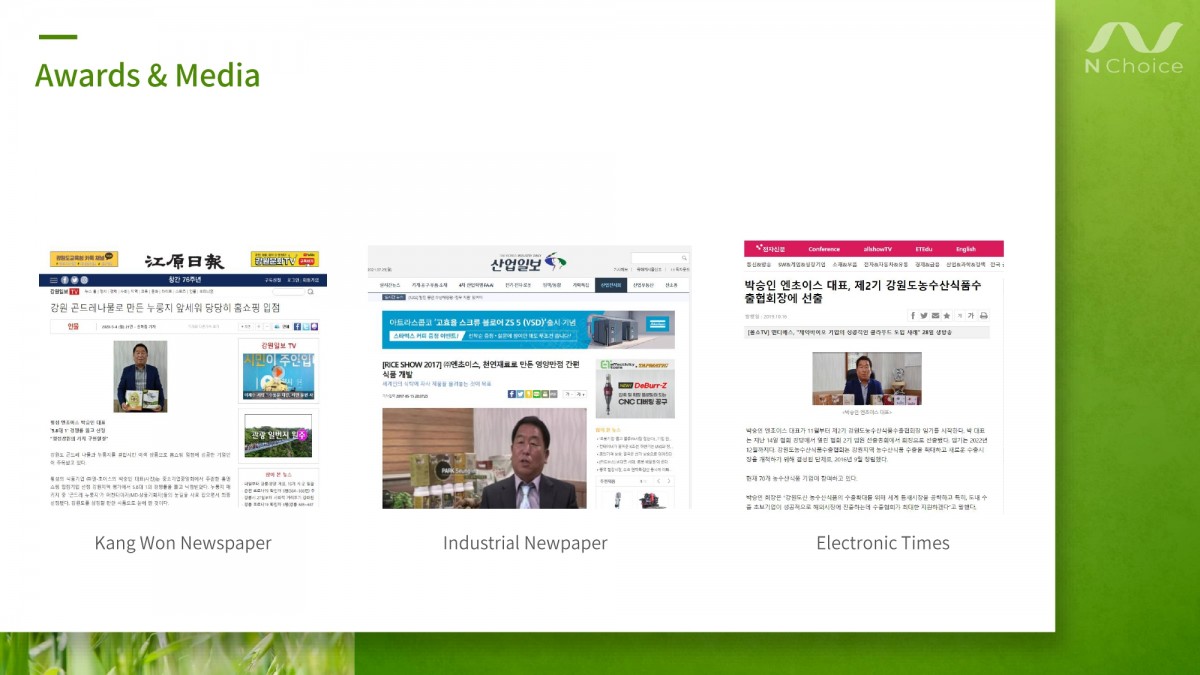Click the Awards & Media slide title
The height and width of the screenshot is (675, 1200).
[148, 76]
